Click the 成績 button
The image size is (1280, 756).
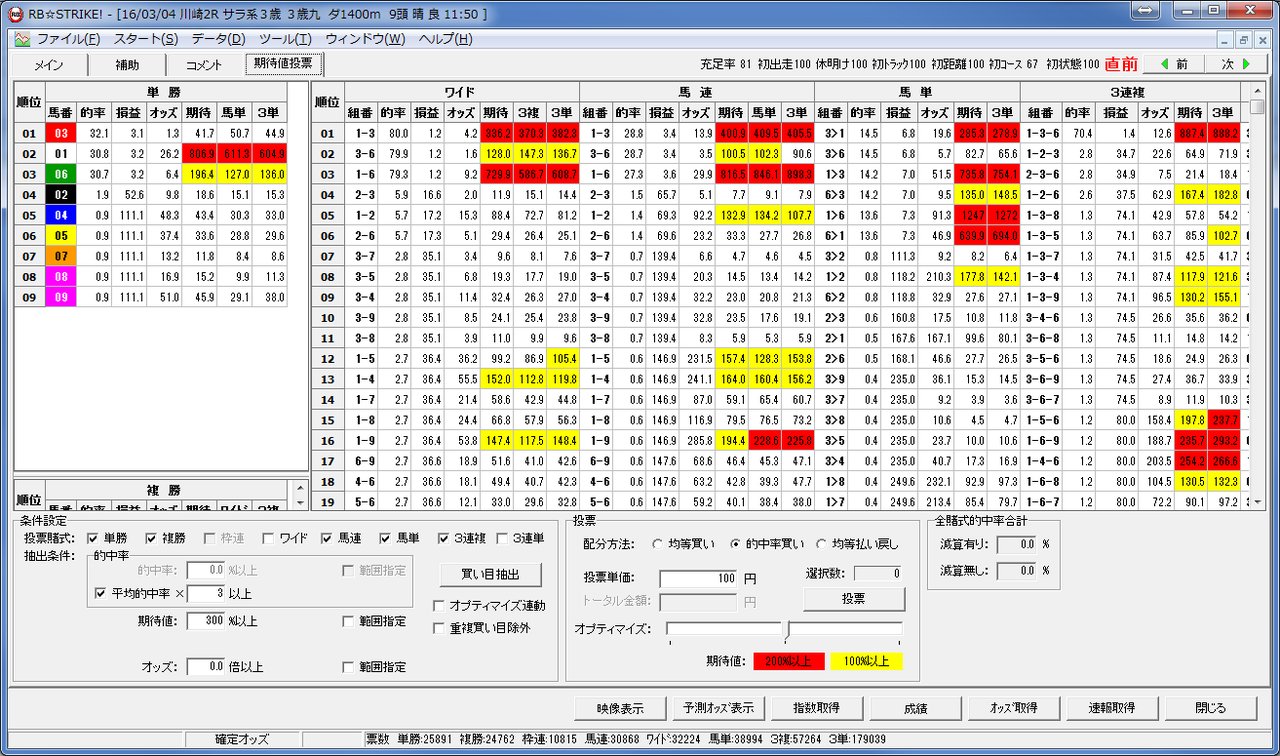coord(915,708)
